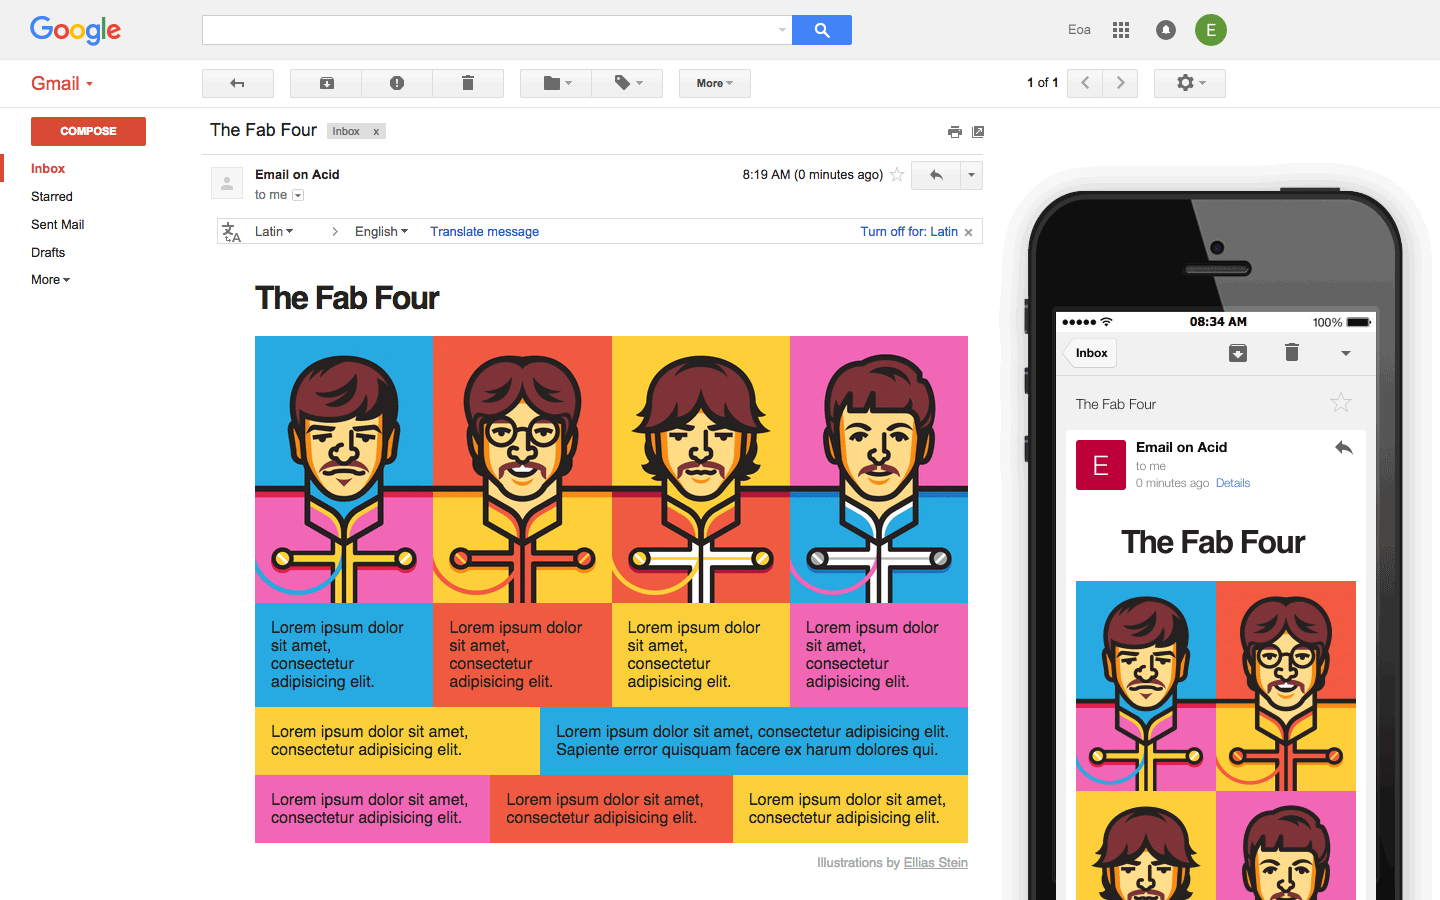The width and height of the screenshot is (1440, 900).
Task: Tap trash icon in phone preview
Action: click(x=1292, y=352)
